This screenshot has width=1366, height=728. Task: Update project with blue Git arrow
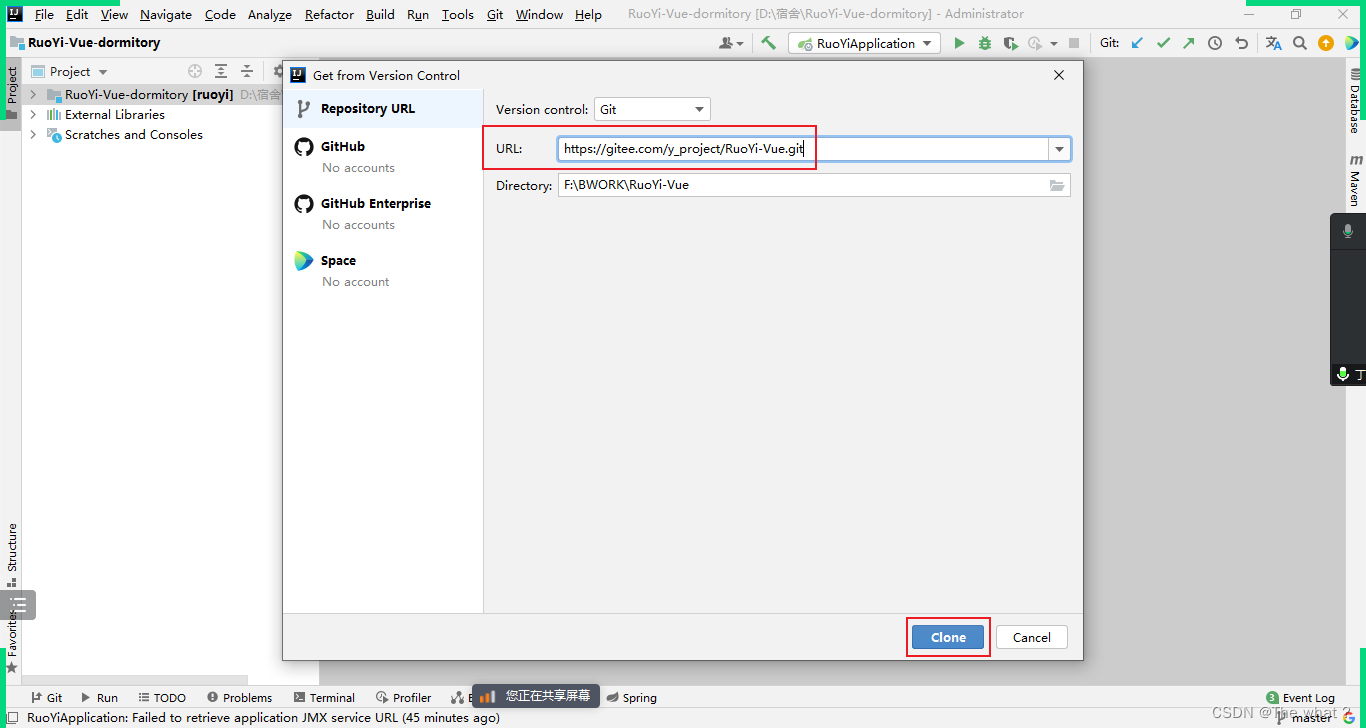[x=1137, y=43]
